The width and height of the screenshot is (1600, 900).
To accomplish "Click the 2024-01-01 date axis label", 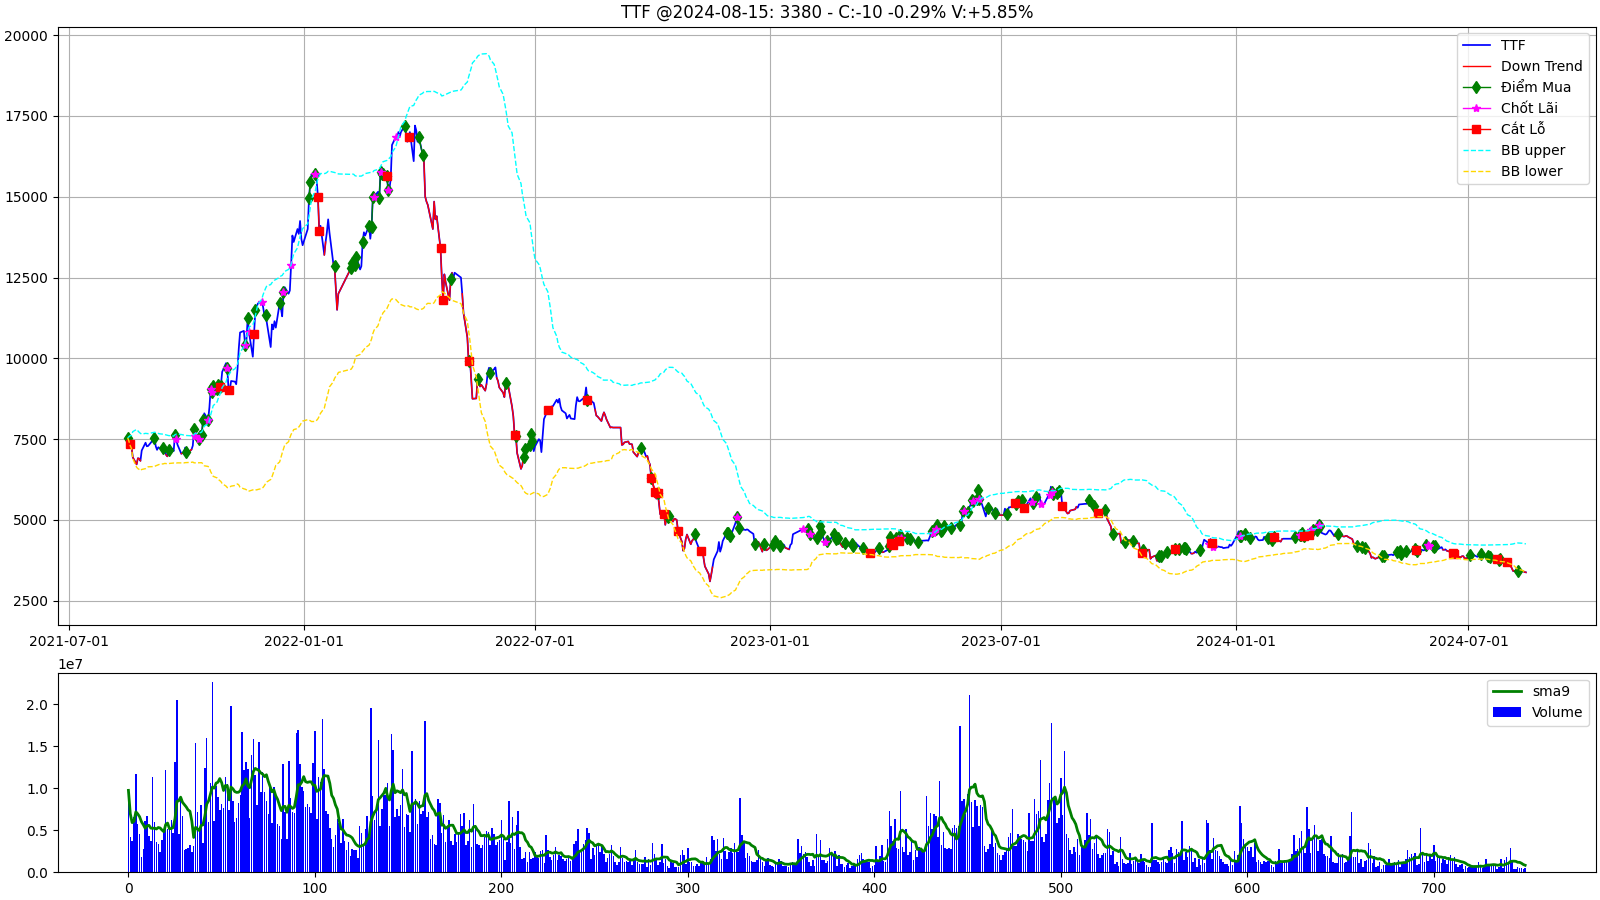I will click(x=1236, y=641).
